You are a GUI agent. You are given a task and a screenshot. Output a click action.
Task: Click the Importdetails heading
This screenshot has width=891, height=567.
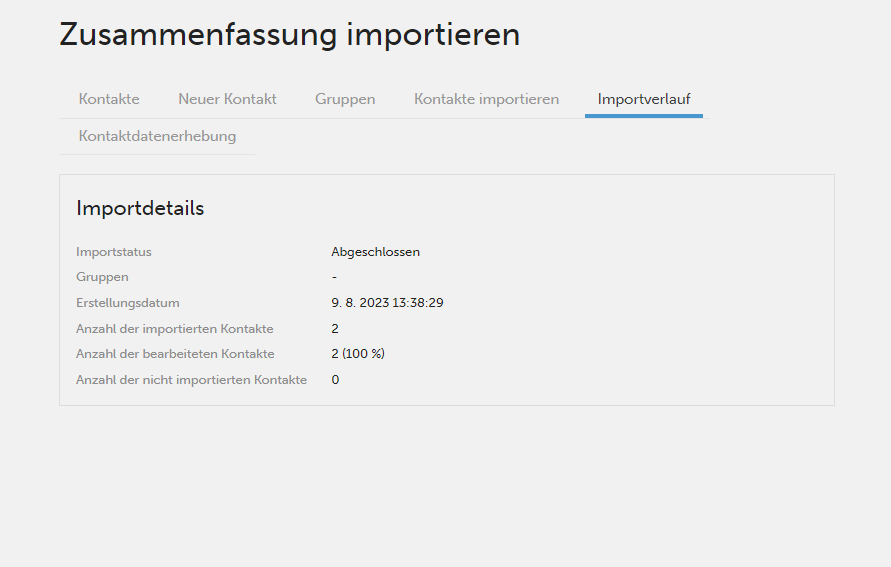(140, 208)
